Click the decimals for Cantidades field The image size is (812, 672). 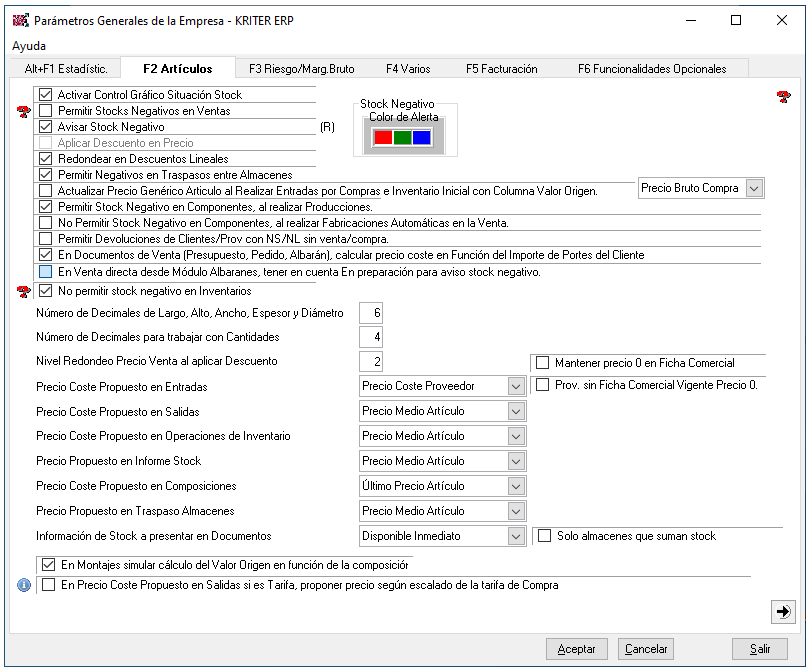[371, 337]
